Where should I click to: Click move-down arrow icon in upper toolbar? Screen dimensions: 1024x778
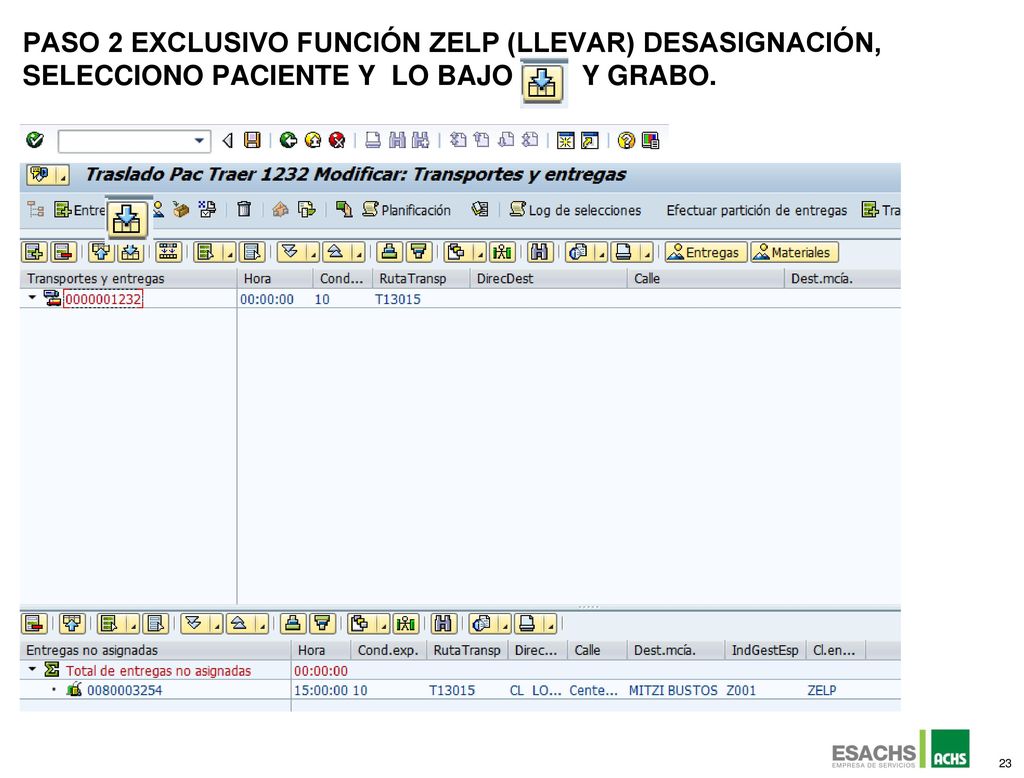click(x=131, y=251)
